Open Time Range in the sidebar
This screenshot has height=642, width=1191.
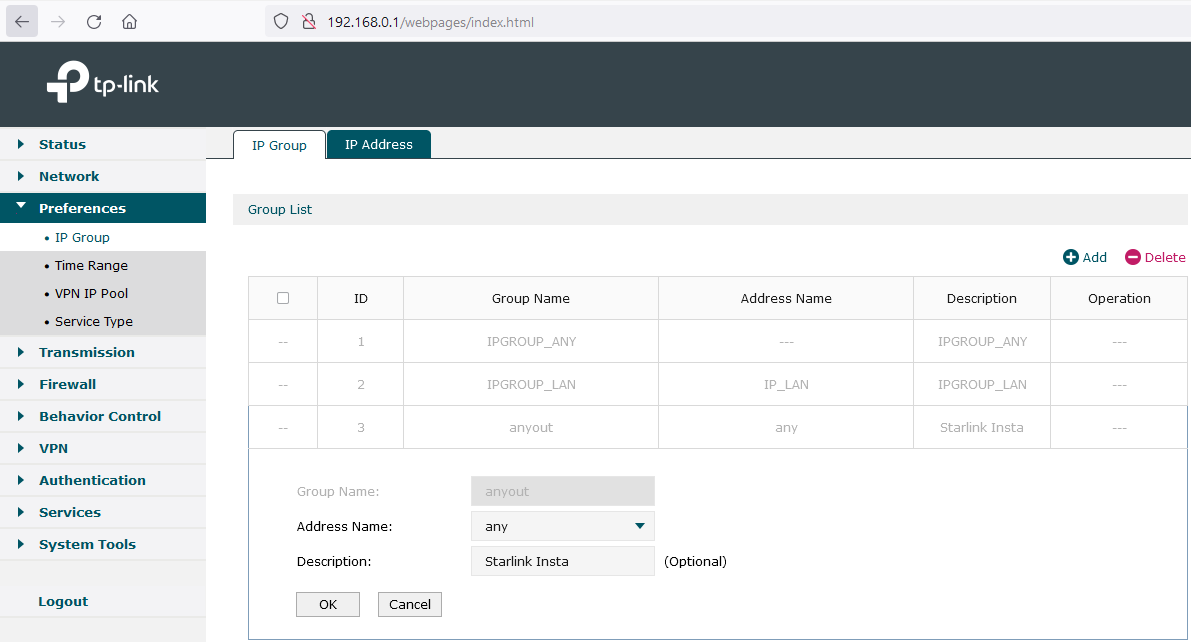click(x=91, y=265)
